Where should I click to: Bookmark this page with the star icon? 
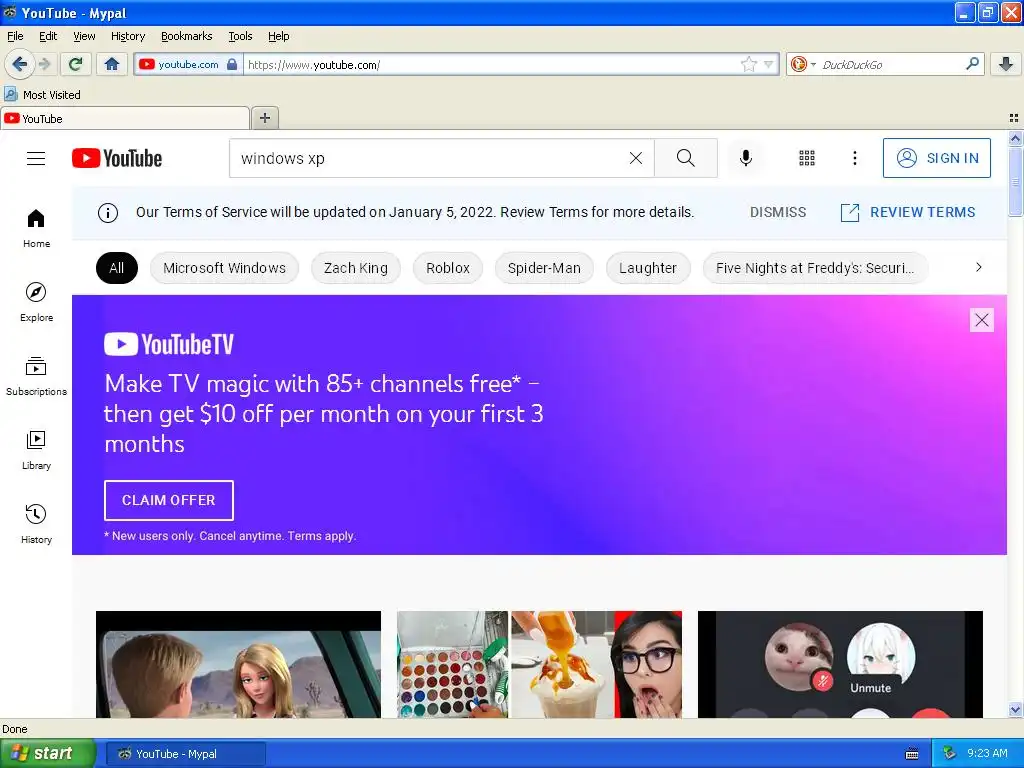[748, 64]
